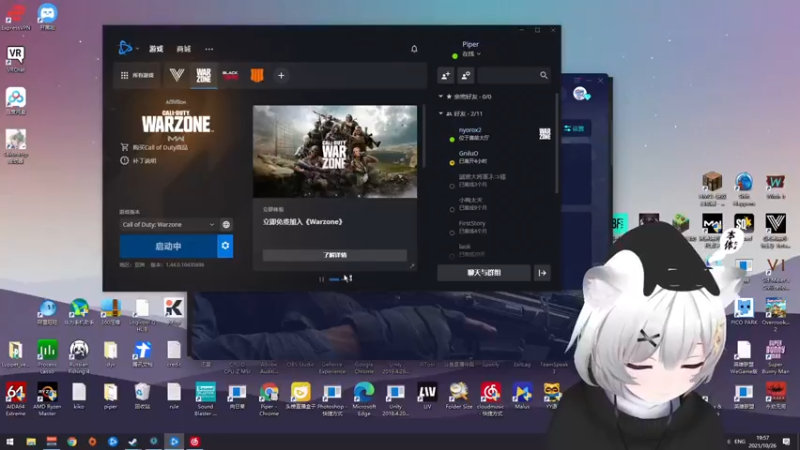Click the Warzone icon beside nyorox2
The image size is (800, 450).
(x=545, y=134)
